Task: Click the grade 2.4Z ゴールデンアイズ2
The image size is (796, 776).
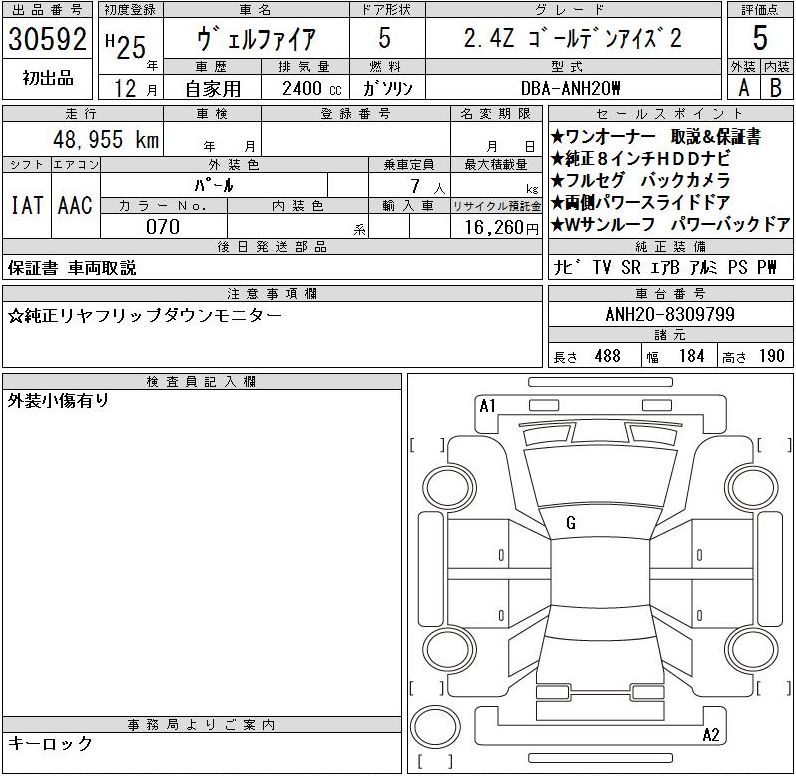Action: click(x=572, y=39)
